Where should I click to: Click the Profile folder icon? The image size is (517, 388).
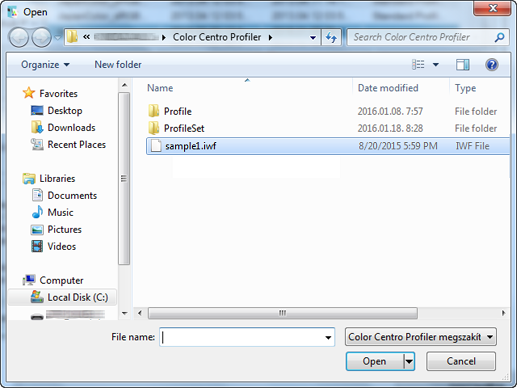(153, 111)
